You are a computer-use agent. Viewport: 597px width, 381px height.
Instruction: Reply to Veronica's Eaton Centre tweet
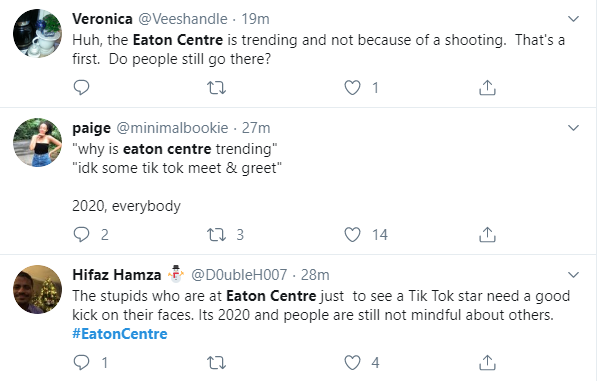tap(81, 88)
